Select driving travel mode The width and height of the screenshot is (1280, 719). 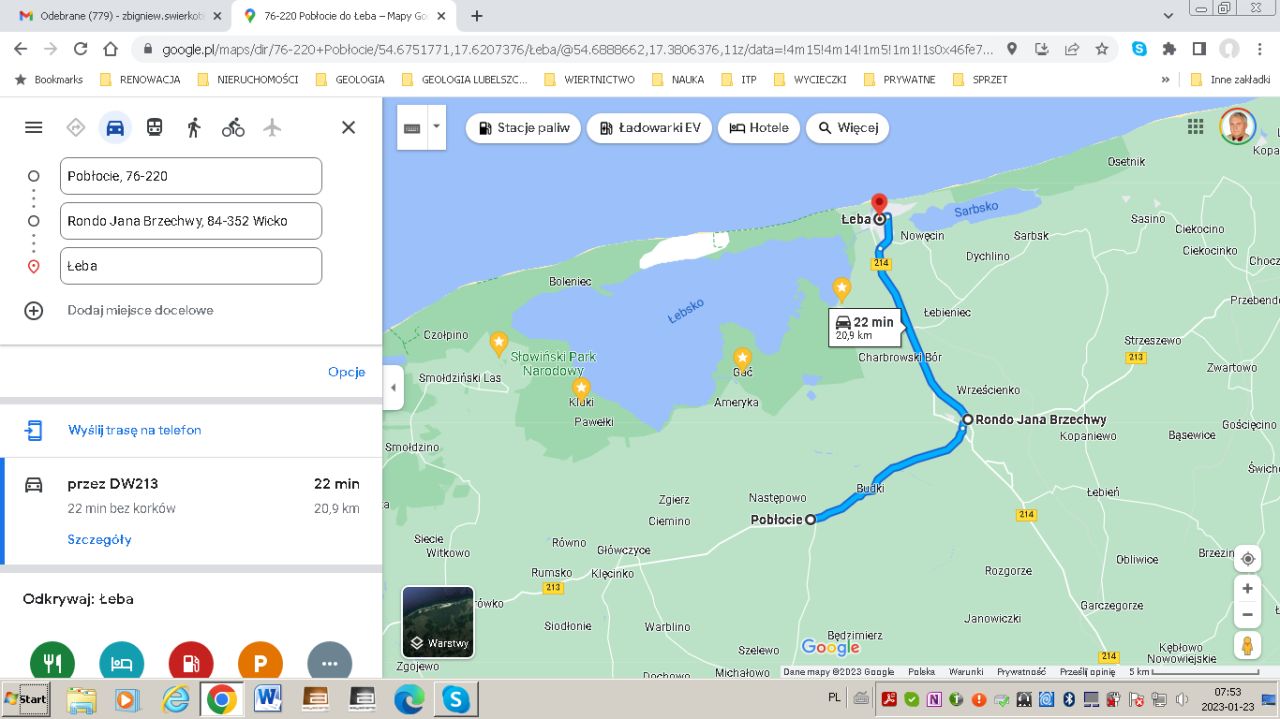coord(115,127)
